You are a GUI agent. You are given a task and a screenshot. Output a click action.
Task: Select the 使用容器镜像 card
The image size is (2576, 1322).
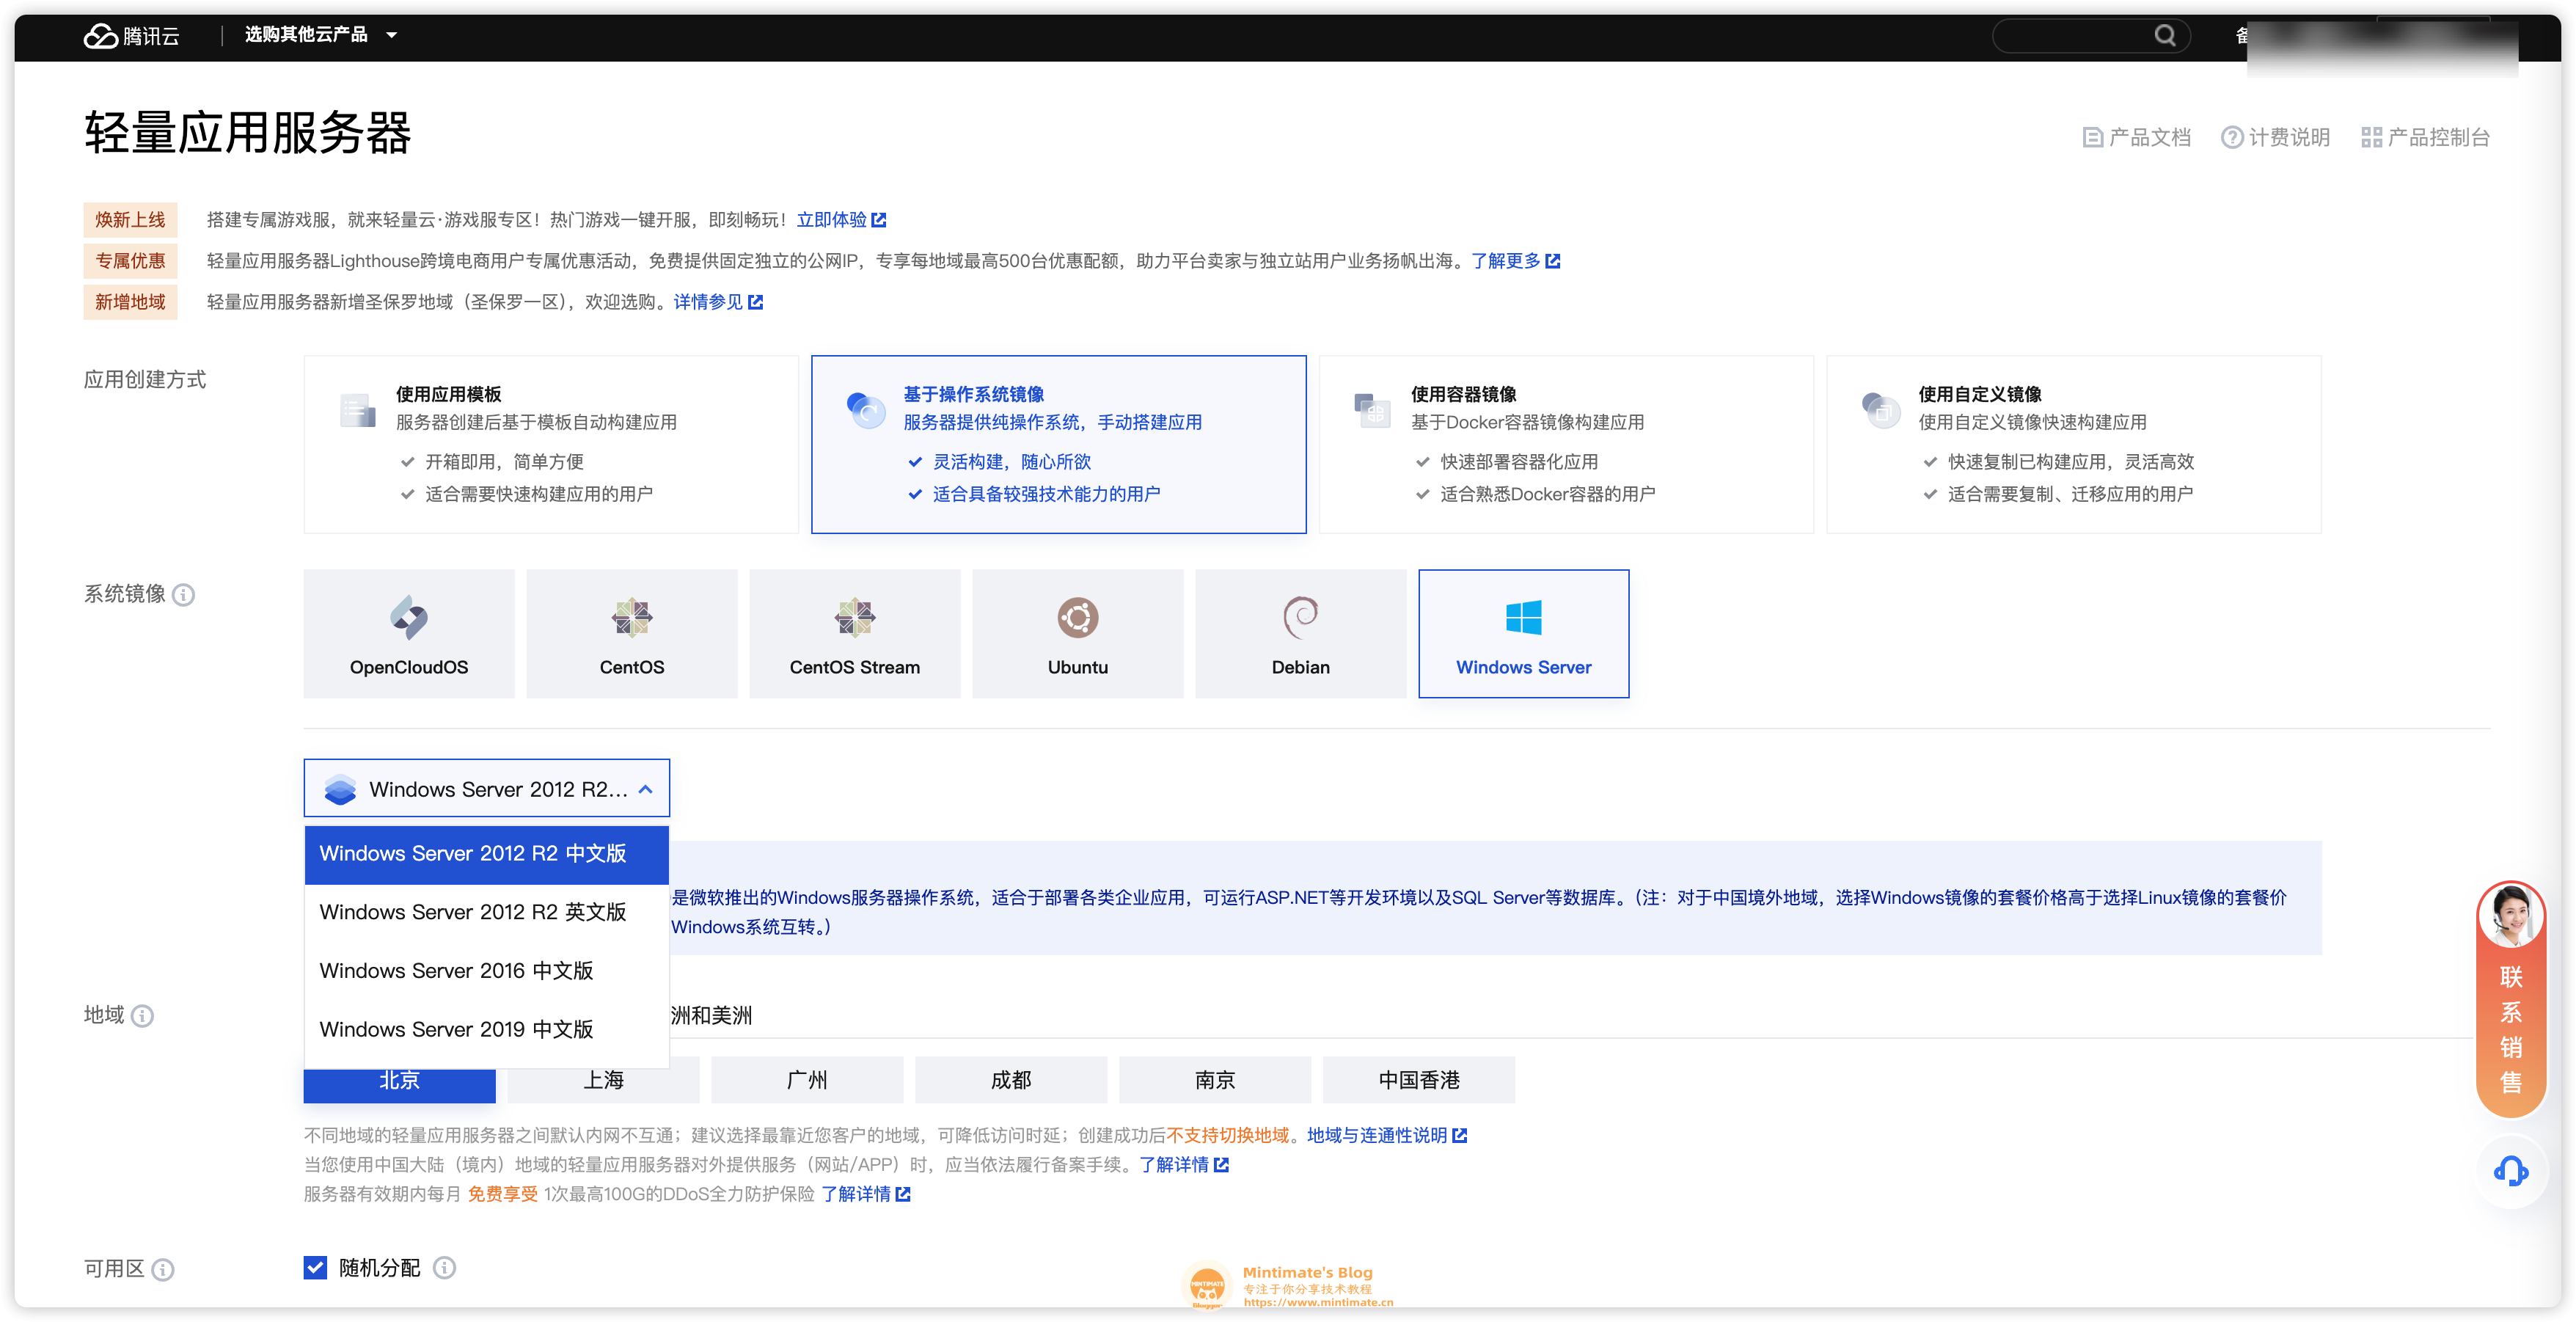(1565, 444)
